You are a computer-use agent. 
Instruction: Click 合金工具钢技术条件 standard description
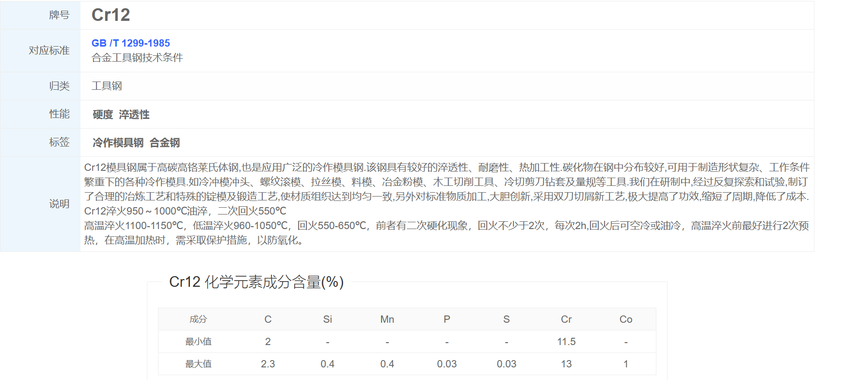137,58
